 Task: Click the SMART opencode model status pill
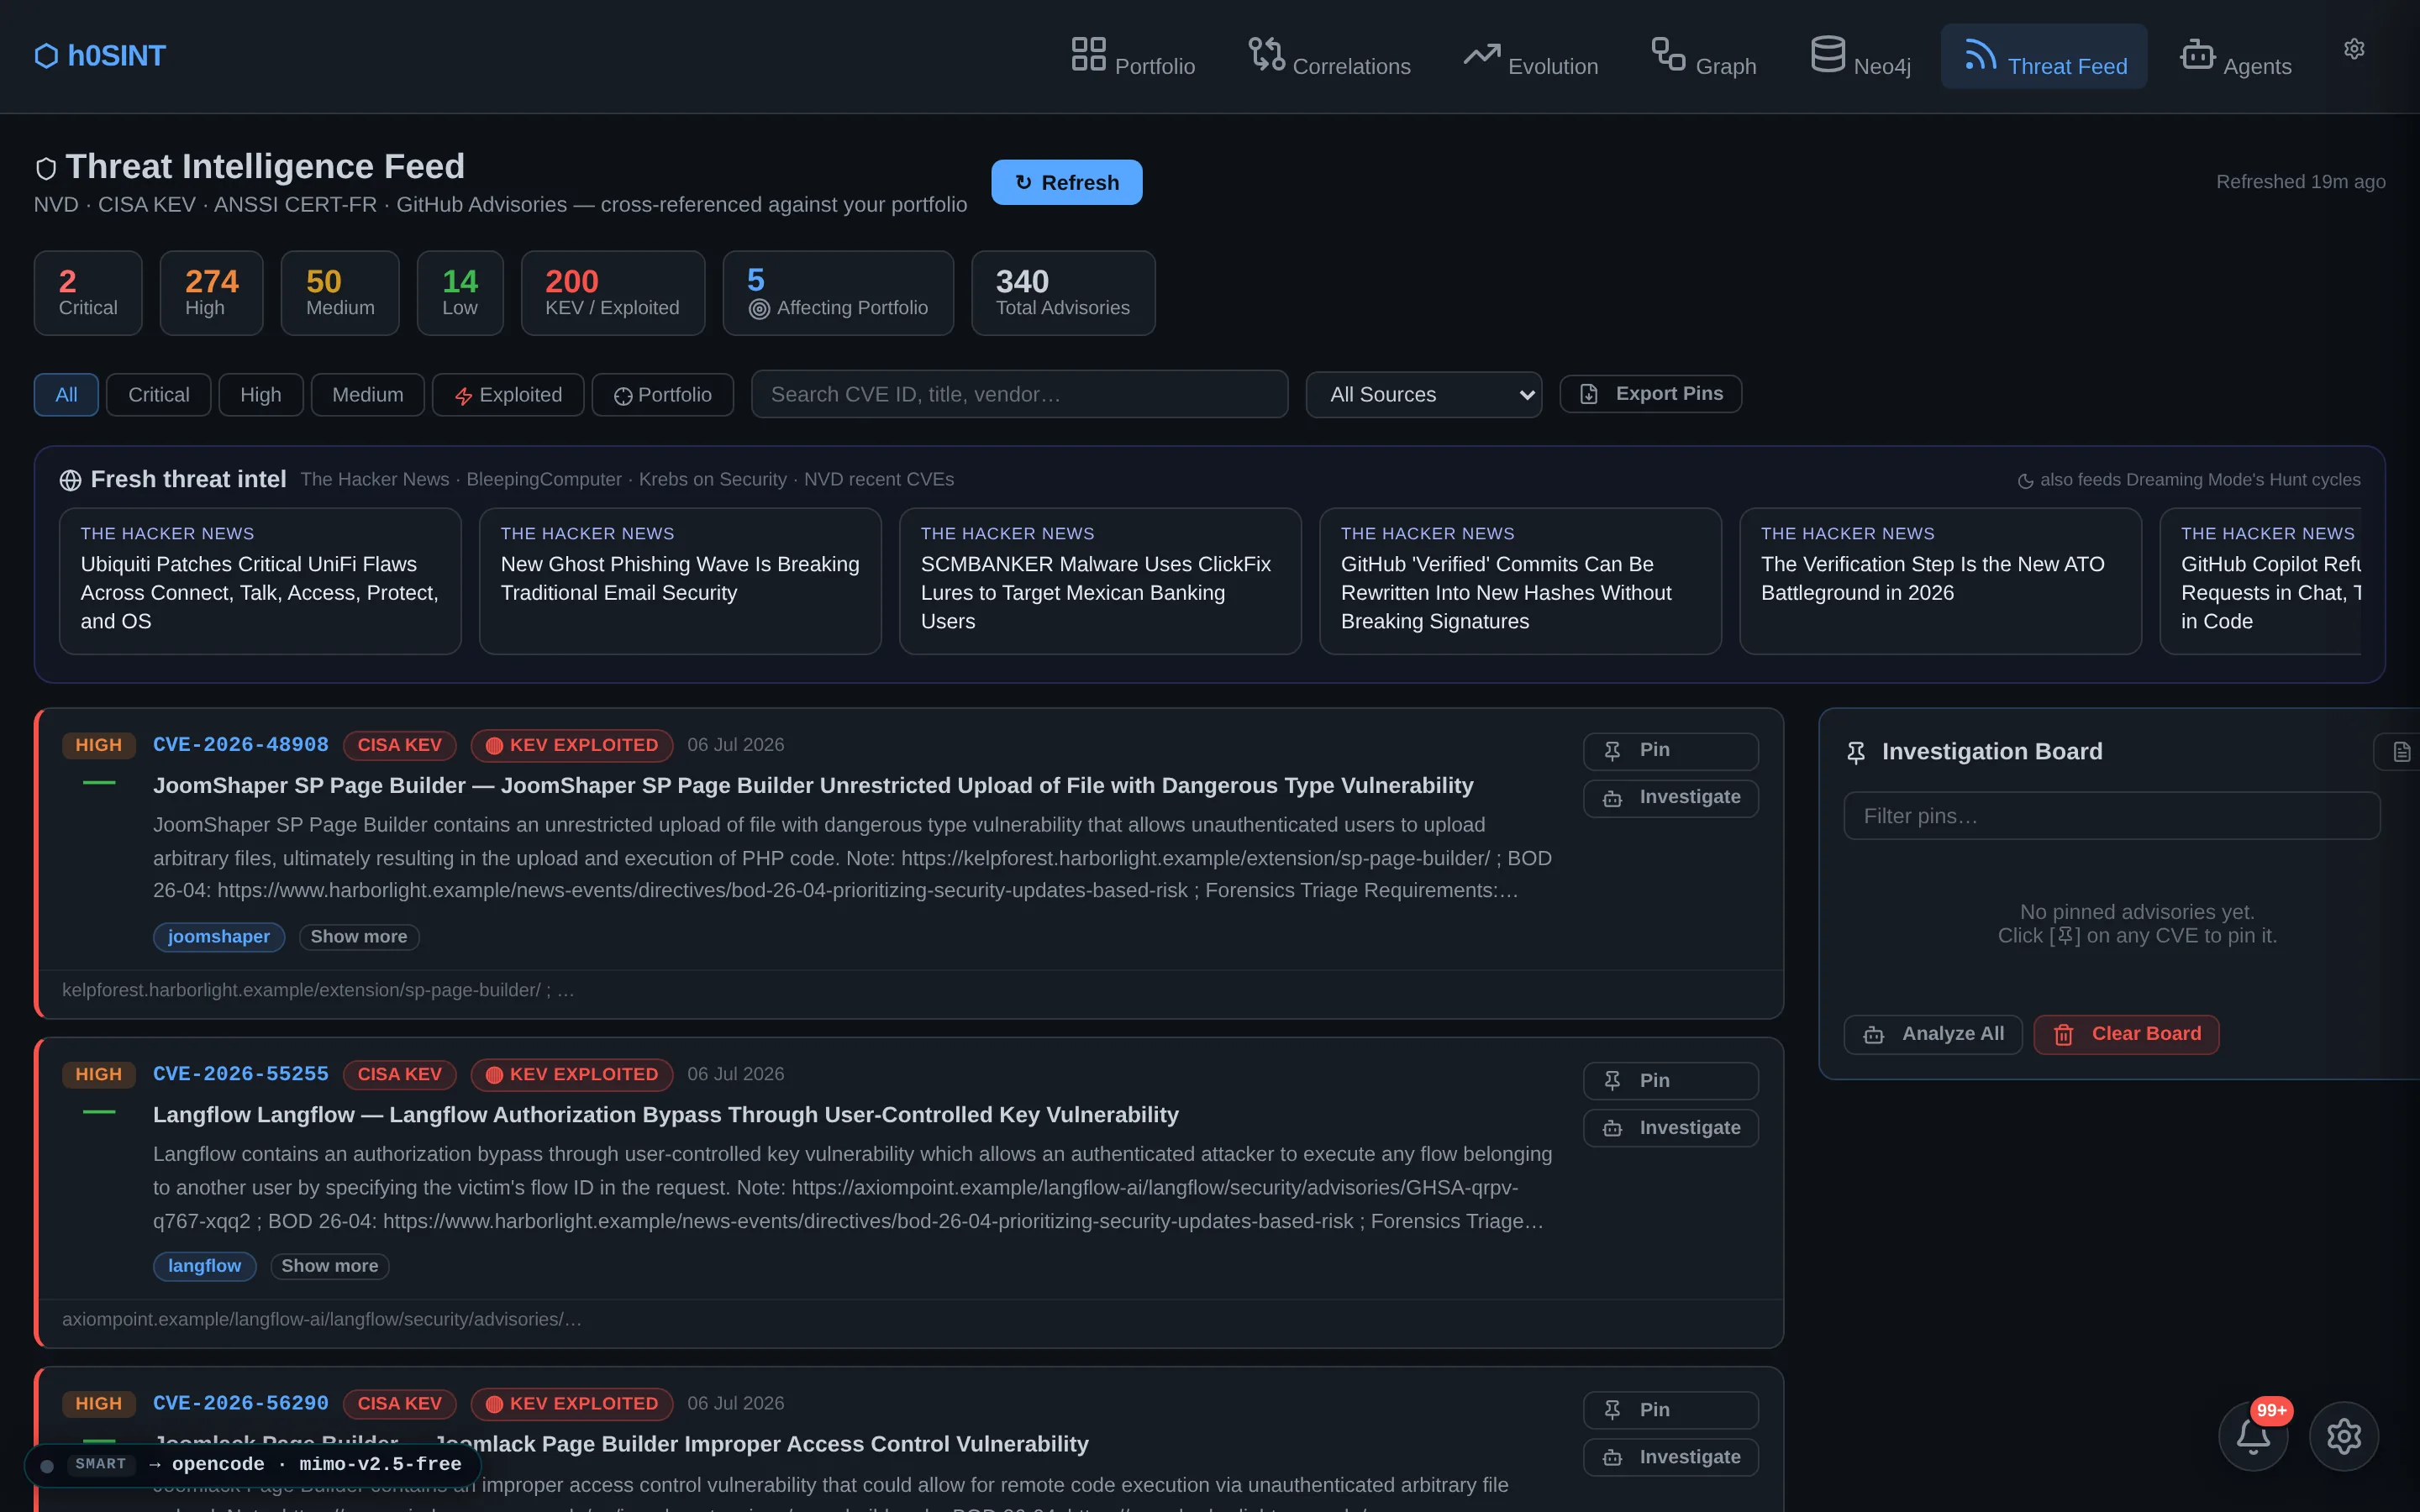coord(252,1465)
